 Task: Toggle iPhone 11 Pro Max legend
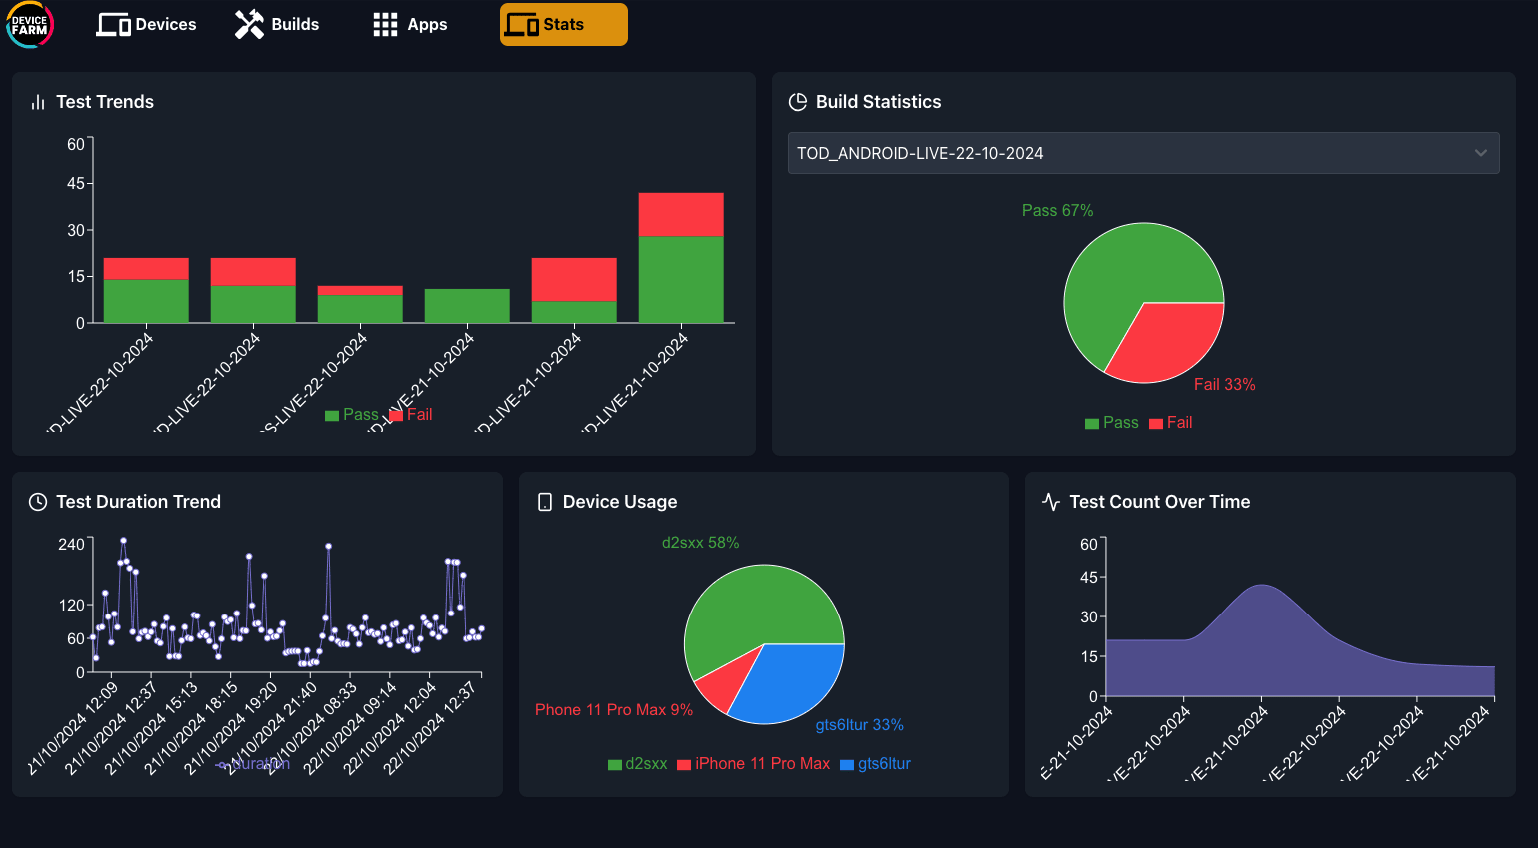click(754, 764)
